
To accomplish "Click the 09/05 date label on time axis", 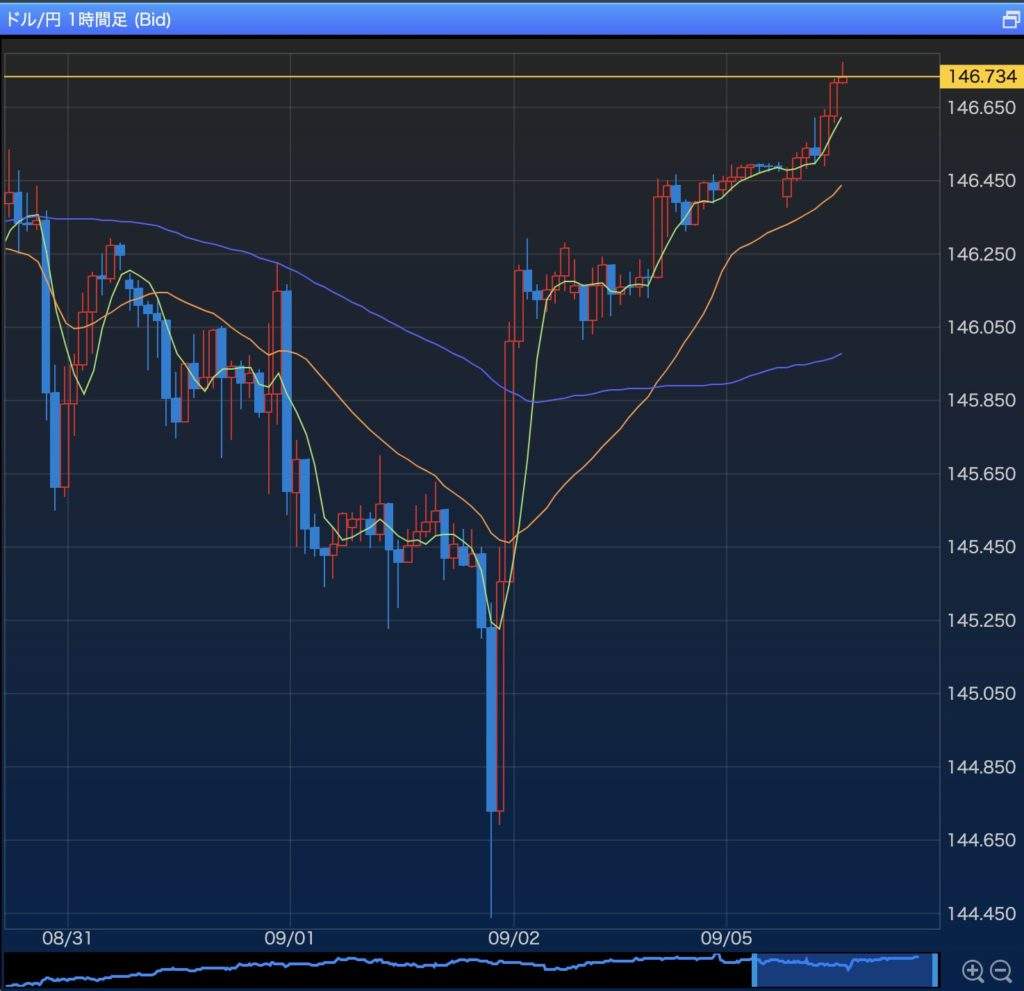I will [x=726, y=939].
